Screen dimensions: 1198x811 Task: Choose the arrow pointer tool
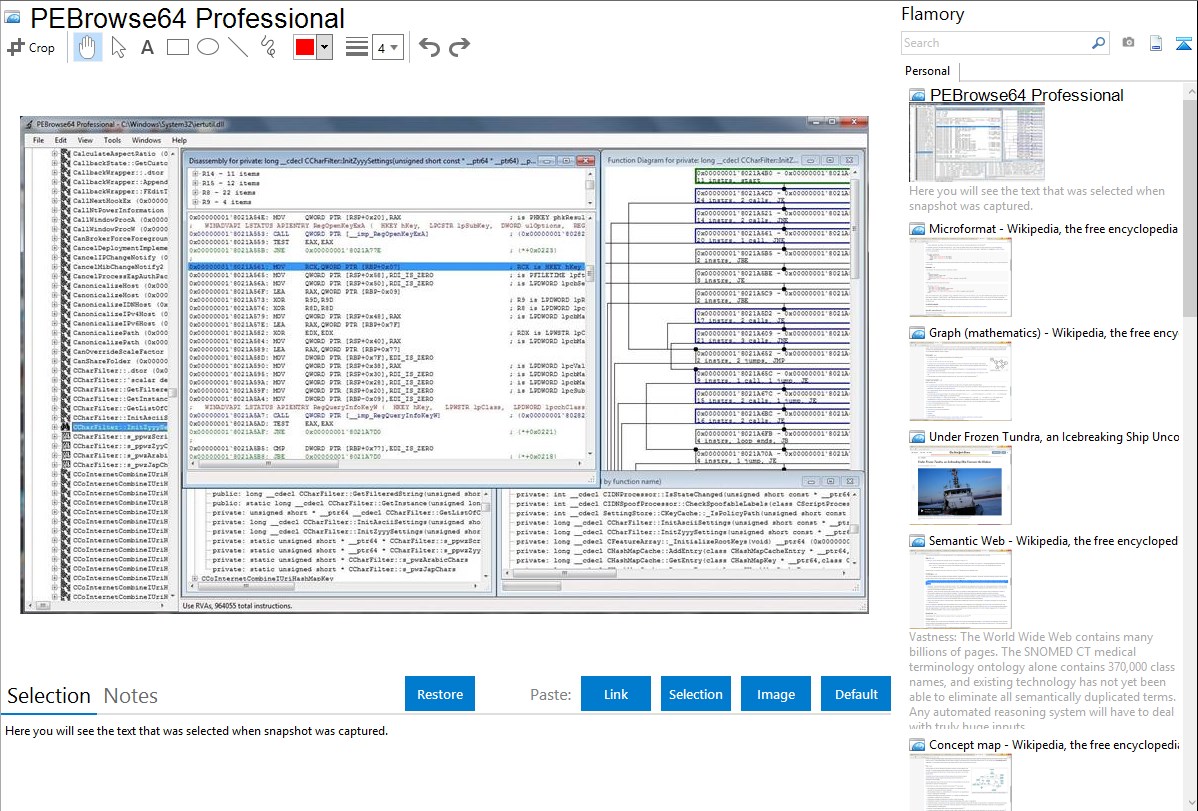(118, 47)
